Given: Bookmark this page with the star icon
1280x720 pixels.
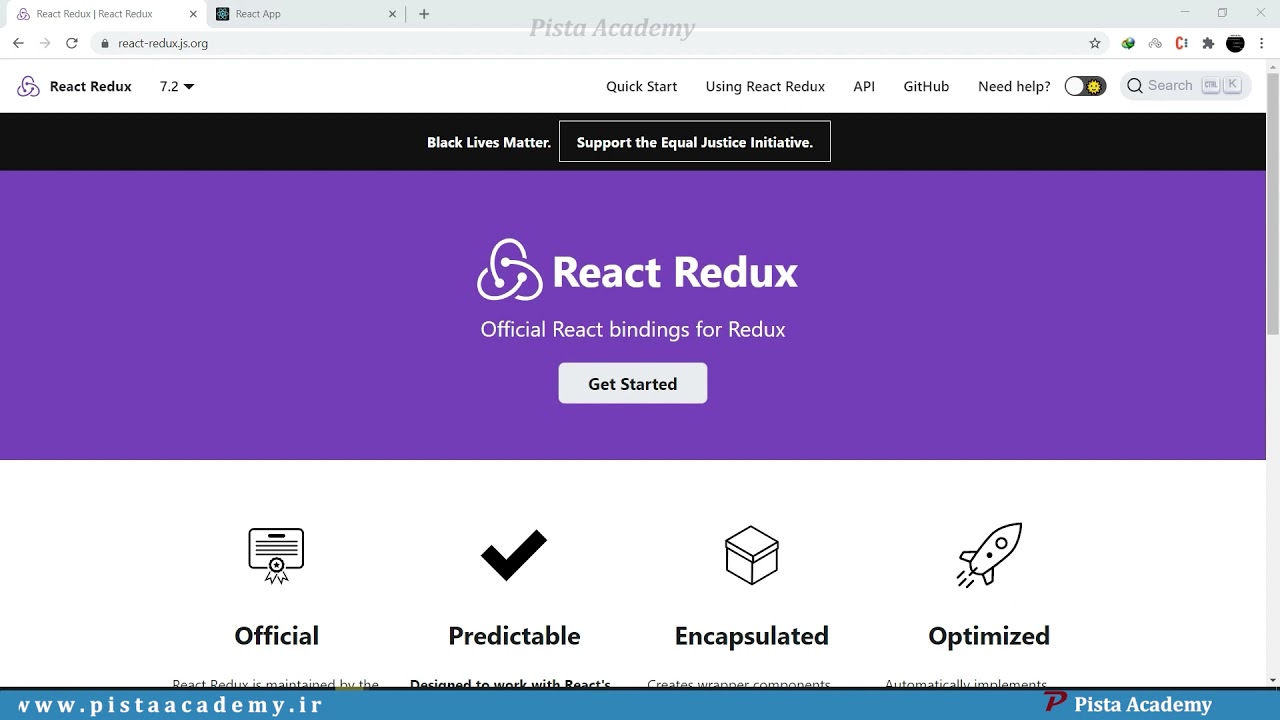Looking at the screenshot, I should (x=1095, y=43).
